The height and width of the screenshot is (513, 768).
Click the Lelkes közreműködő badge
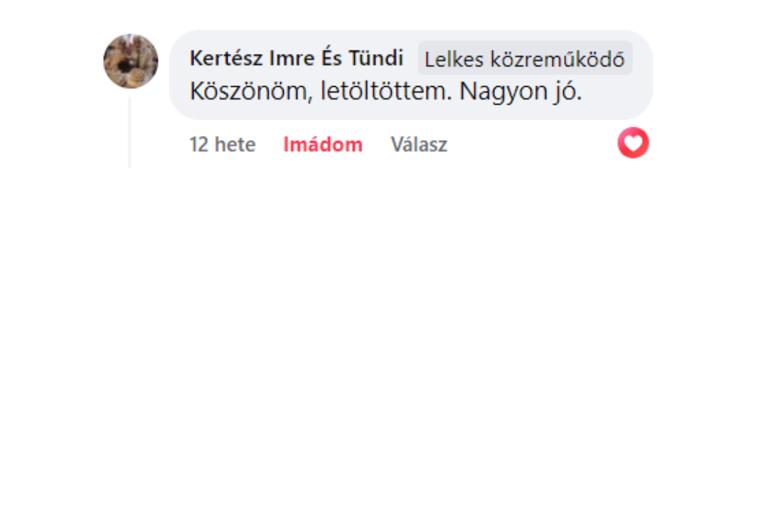click(525, 59)
